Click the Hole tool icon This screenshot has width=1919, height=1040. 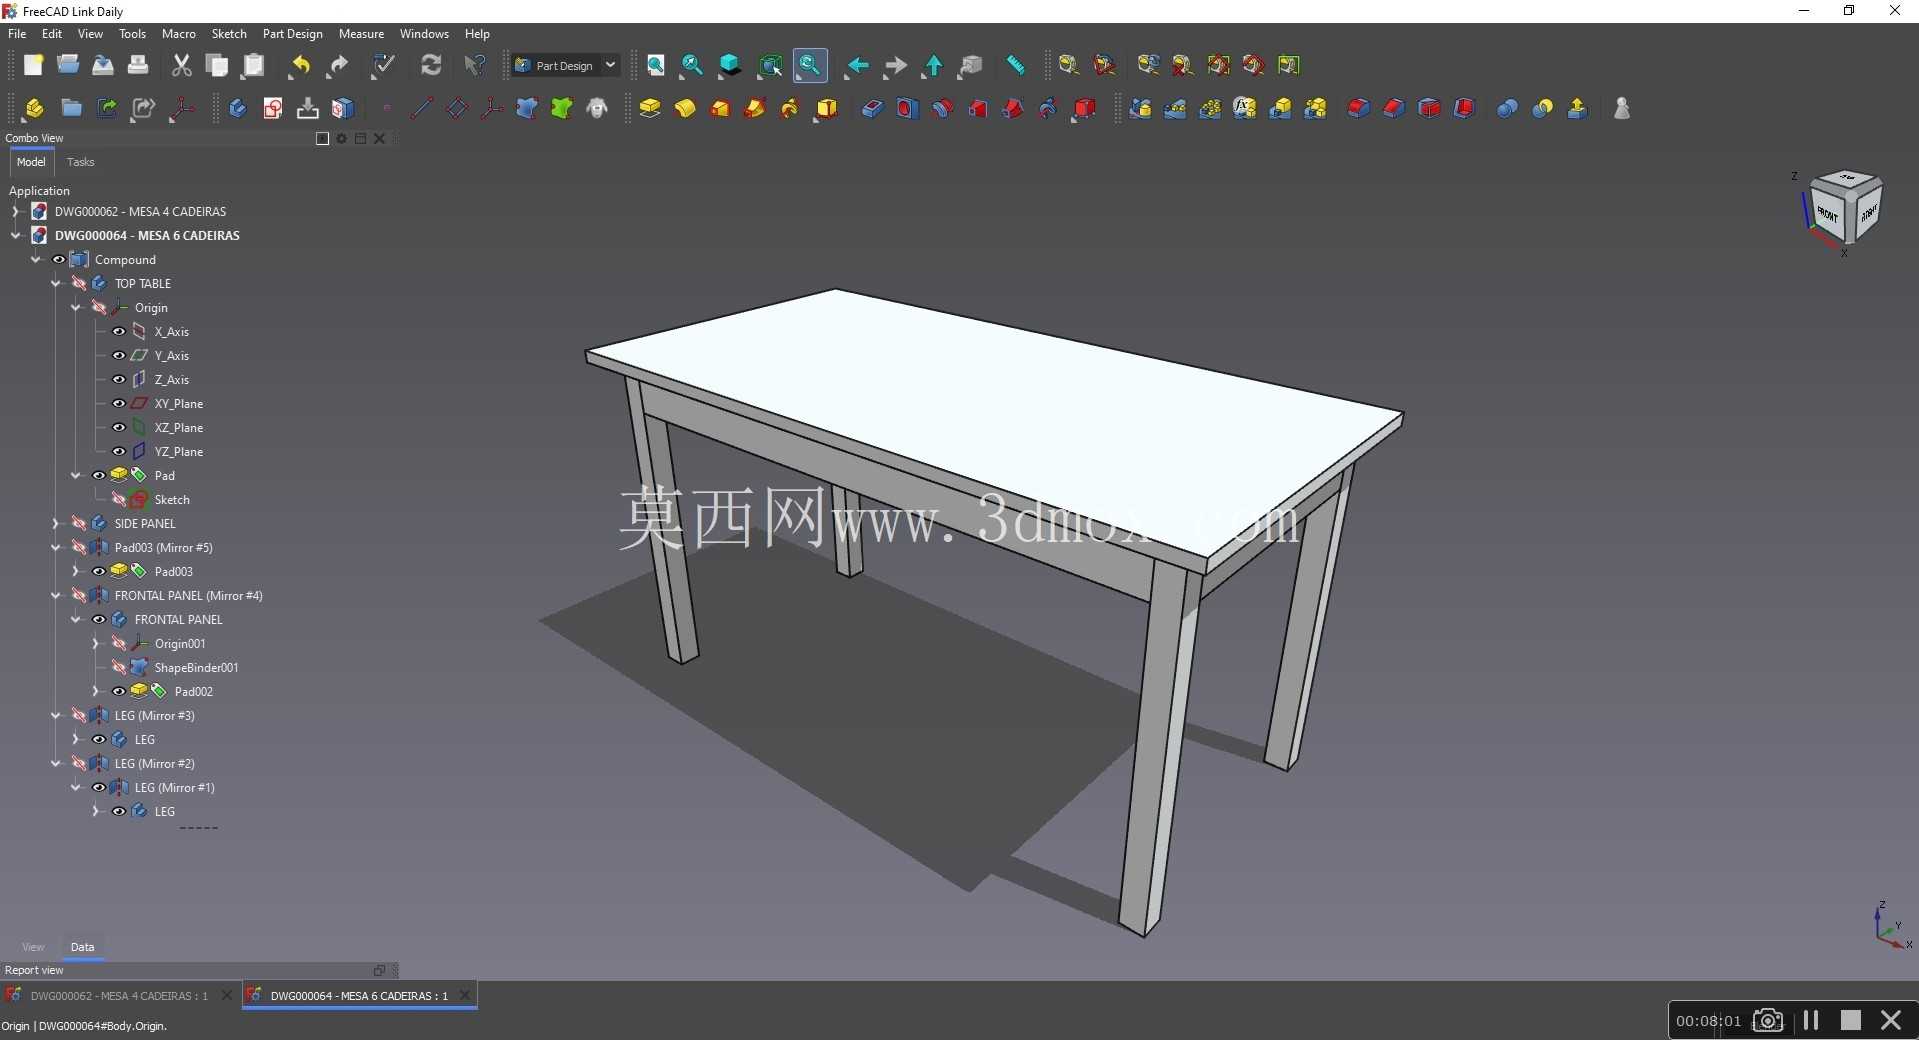pyautogui.click(x=907, y=108)
